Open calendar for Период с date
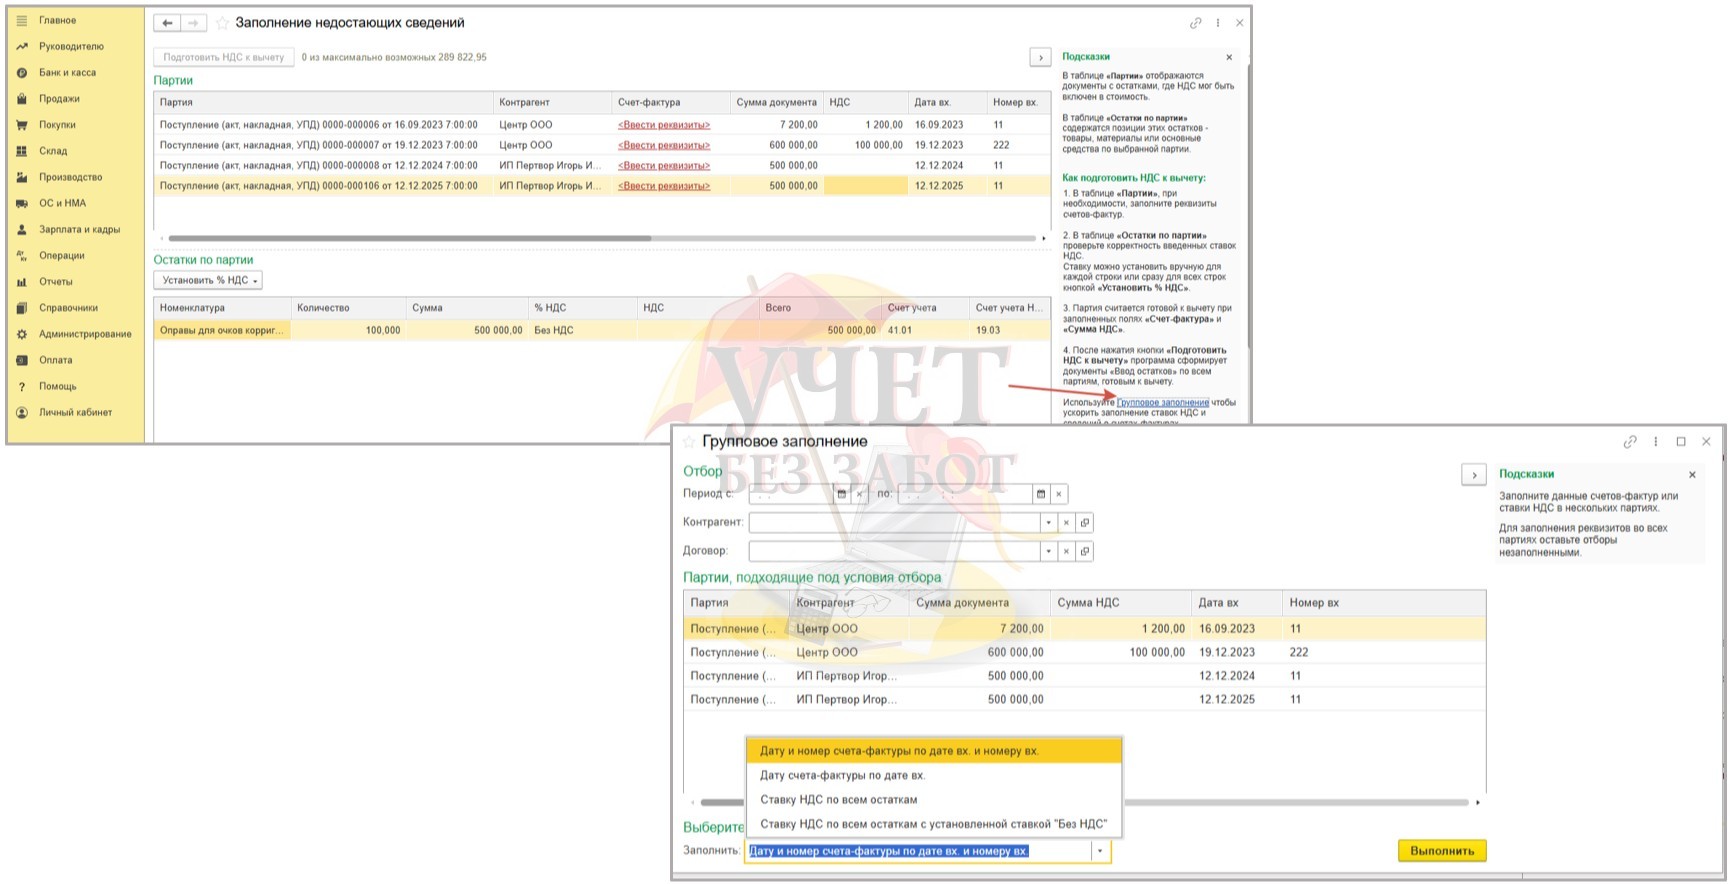This screenshot has width=1731, height=884. tap(841, 494)
